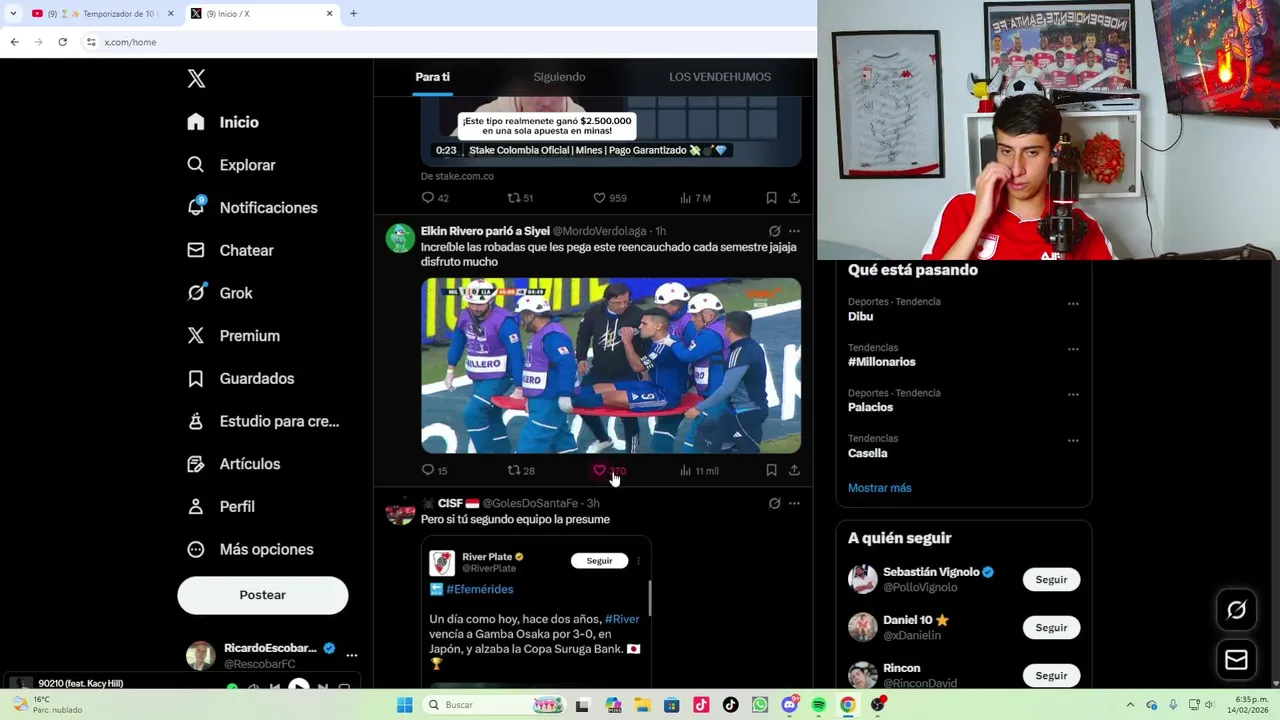Click Mostrar más under trends
The width and height of the screenshot is (1280, 720).
pos(880,488)
